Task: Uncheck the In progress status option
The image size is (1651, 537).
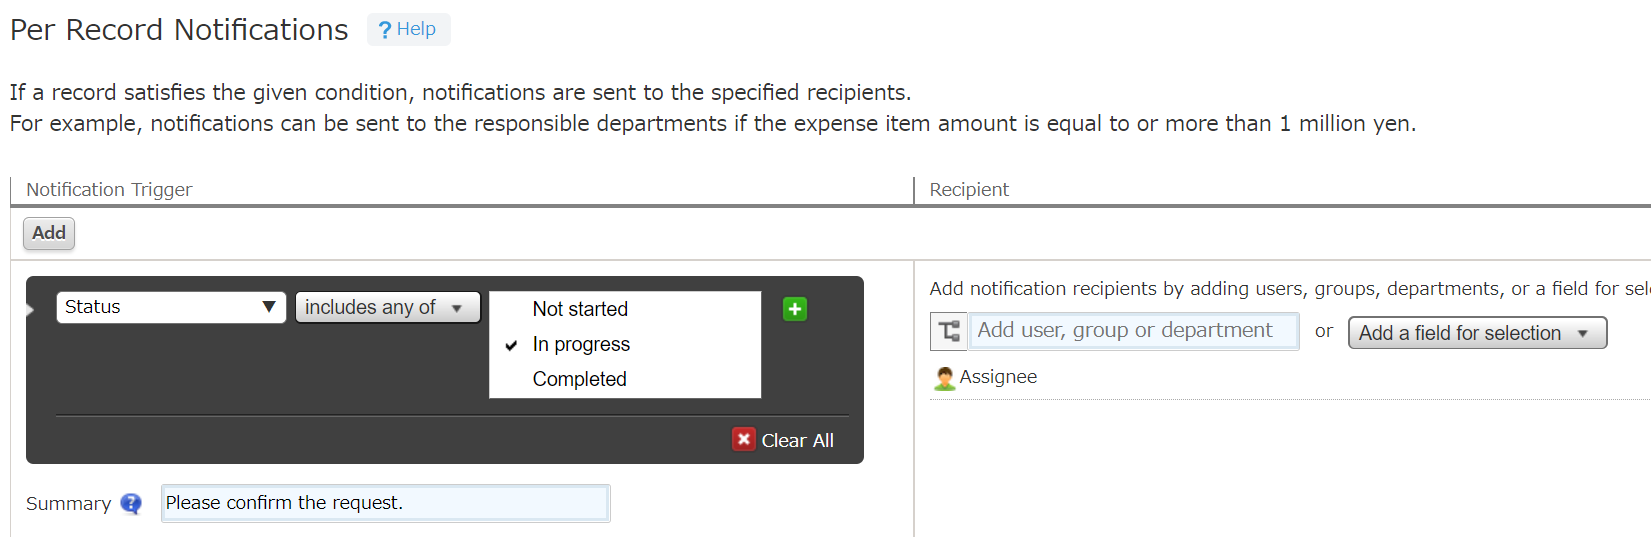Action: coord(581,344)
